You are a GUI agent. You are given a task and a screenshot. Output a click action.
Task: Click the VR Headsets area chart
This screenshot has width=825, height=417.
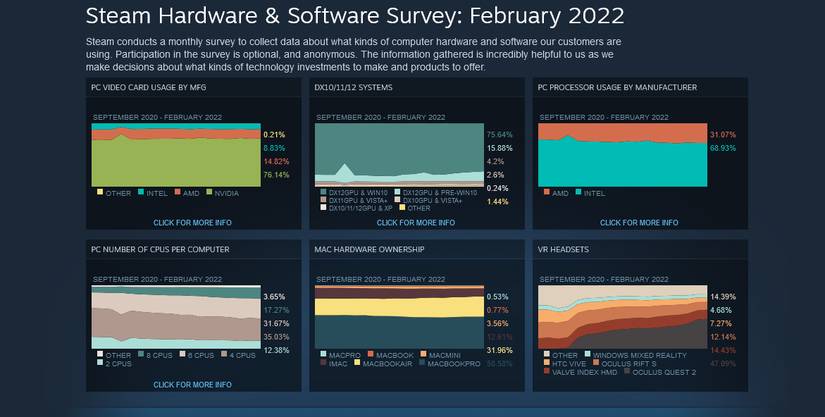pos(622,317)
